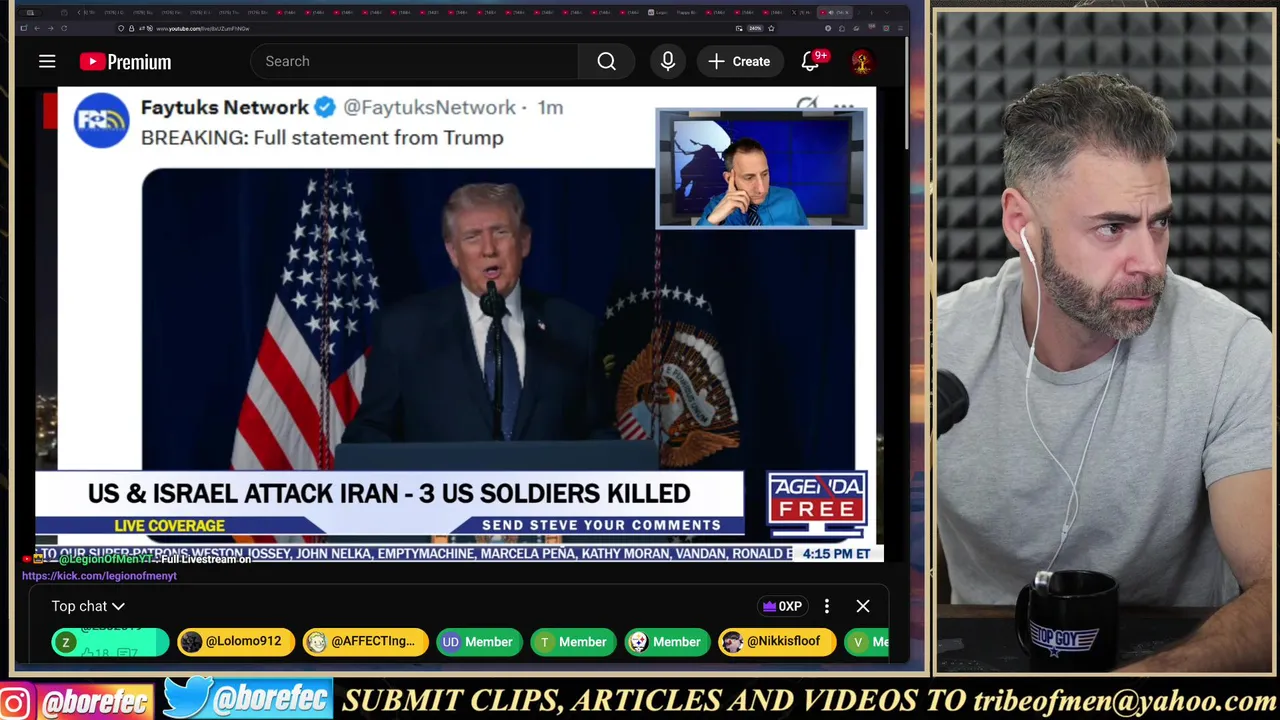Click 'SEND STEVE YOUR COMMENTS' banner text
This screenshot has height=720, width=1280.
(601, 525)
